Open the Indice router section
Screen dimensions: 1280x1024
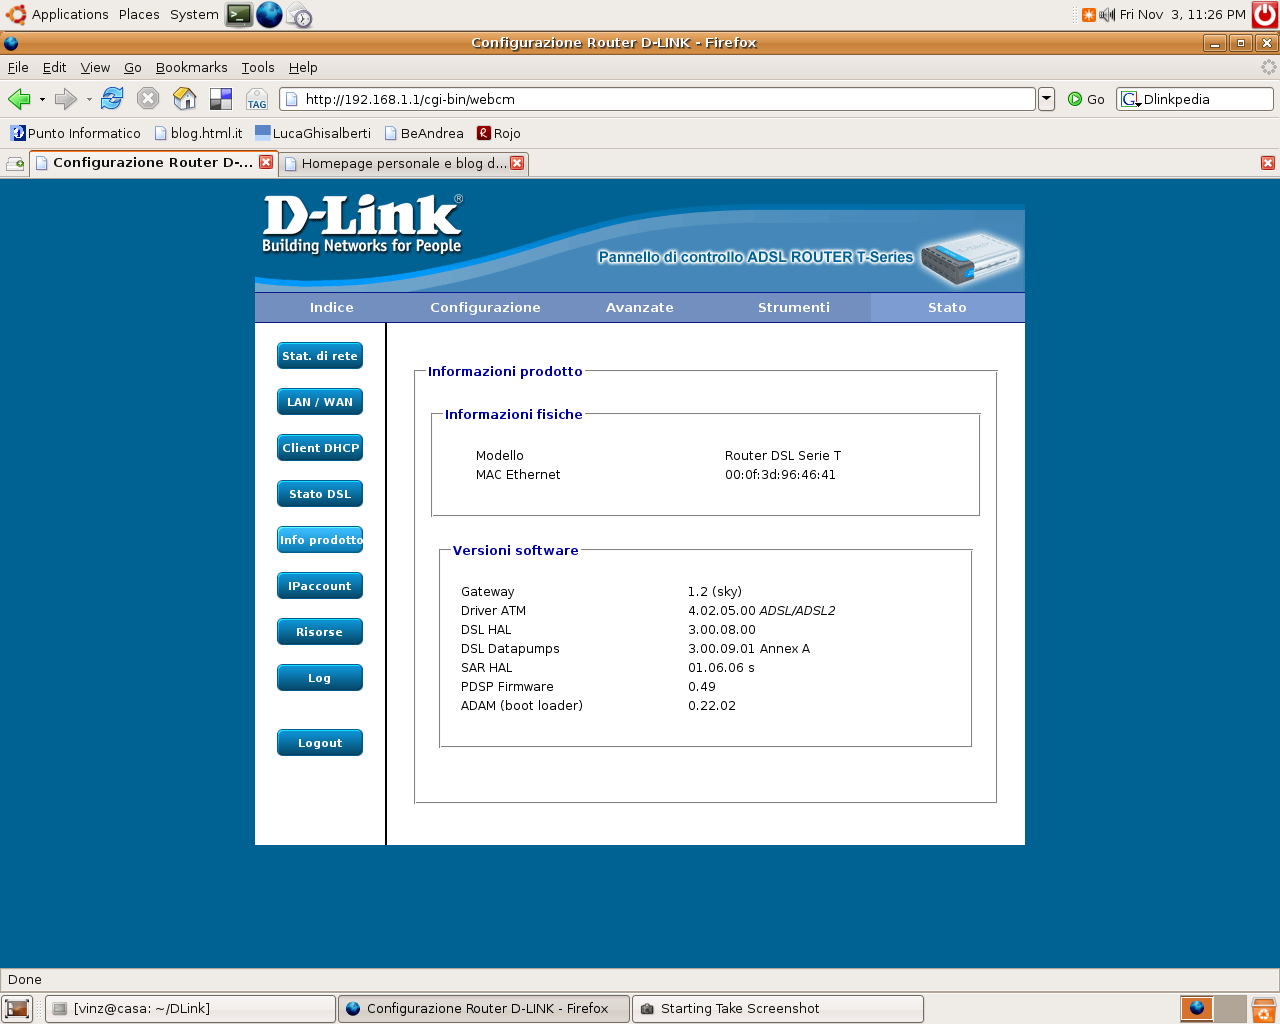tap(332, 307)
